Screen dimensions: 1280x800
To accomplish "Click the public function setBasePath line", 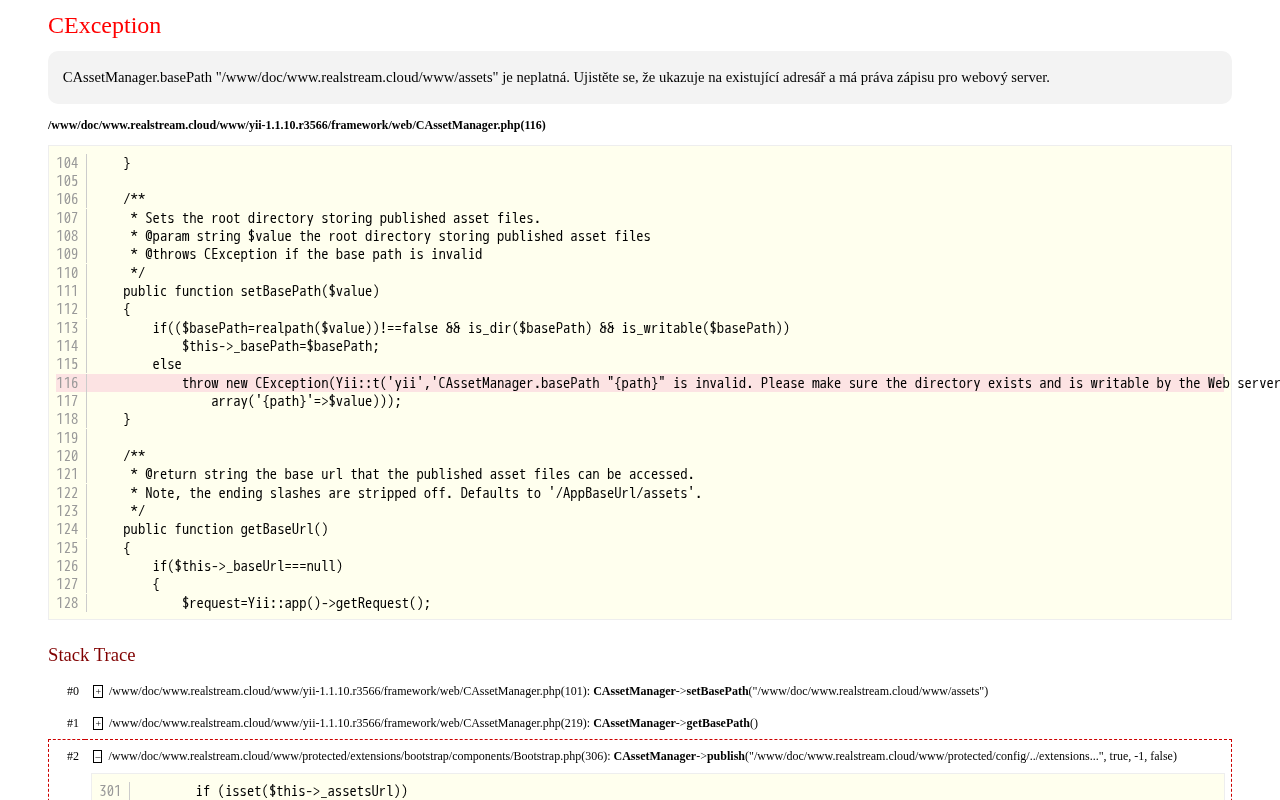I will (x=251, y=291).
